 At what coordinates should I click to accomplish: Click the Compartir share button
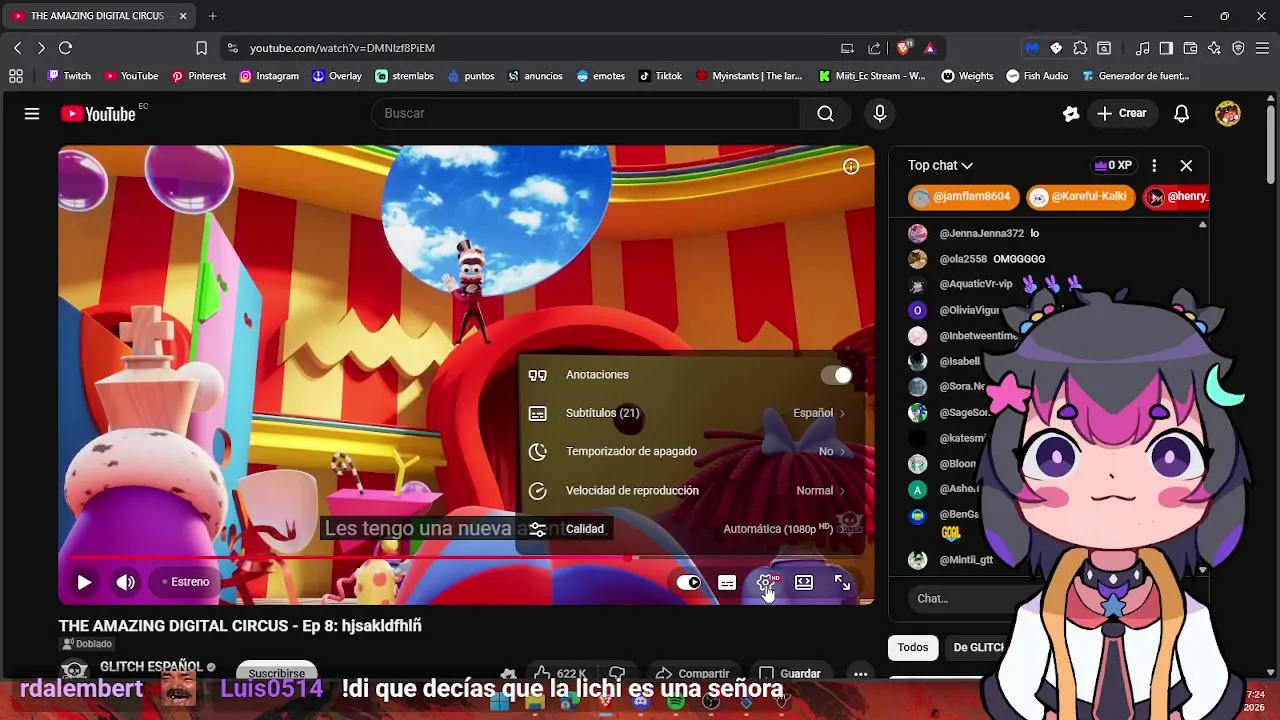coord(693,673)
